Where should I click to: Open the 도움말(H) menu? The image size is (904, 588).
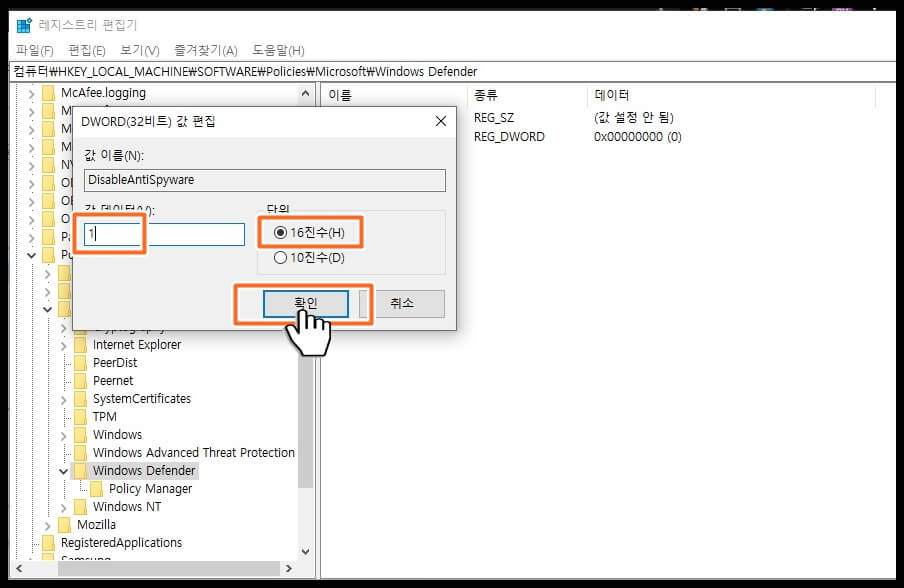(278, 51)
